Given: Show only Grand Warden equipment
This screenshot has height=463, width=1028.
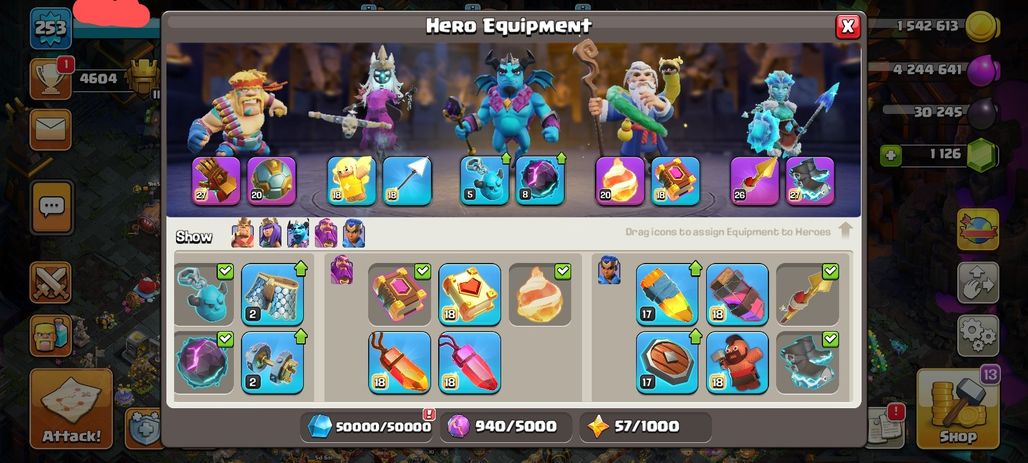Looking at the screenshot, I should click(x=326, y=233).
